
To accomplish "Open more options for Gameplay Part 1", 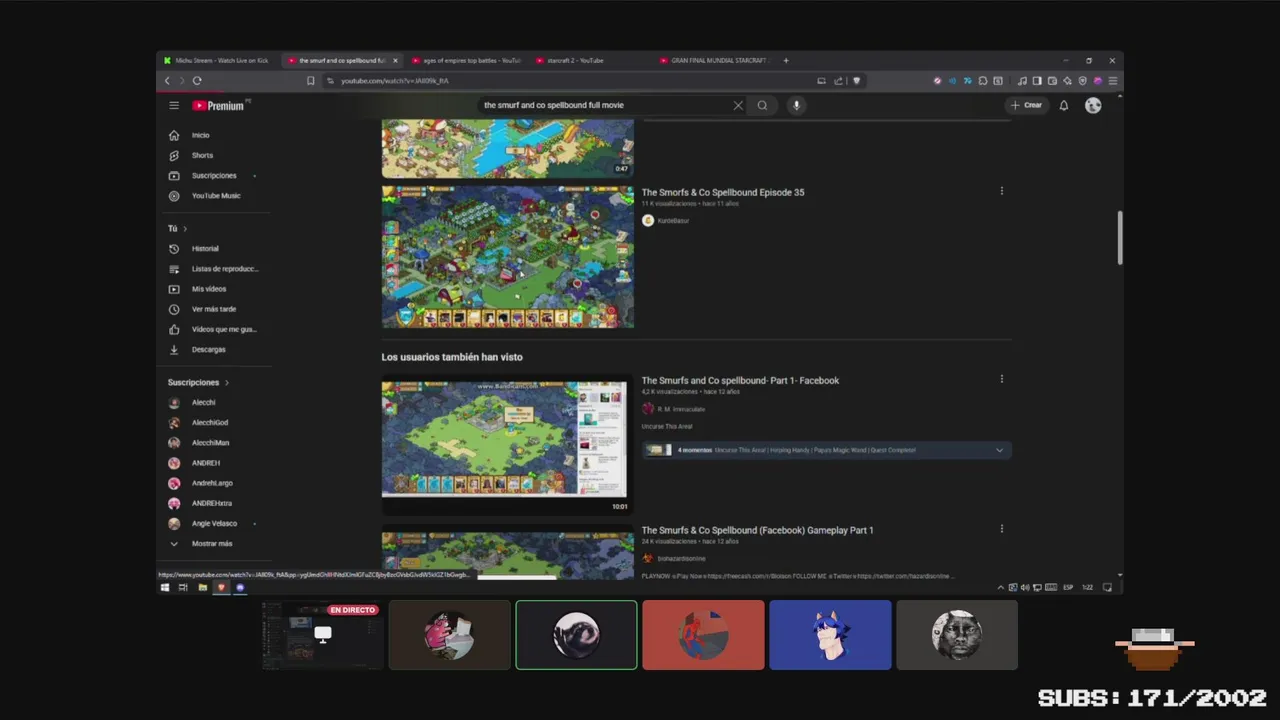I will point(1001,529).
